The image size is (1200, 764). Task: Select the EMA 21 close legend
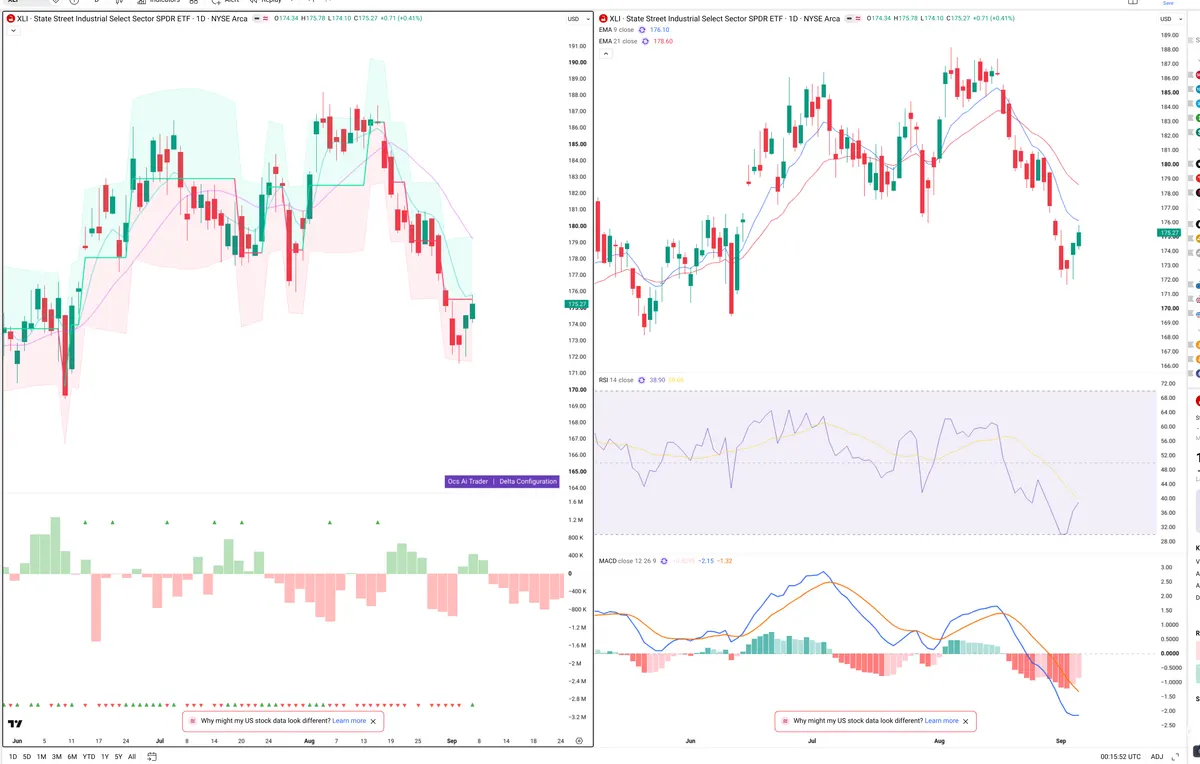coord(618,41)
